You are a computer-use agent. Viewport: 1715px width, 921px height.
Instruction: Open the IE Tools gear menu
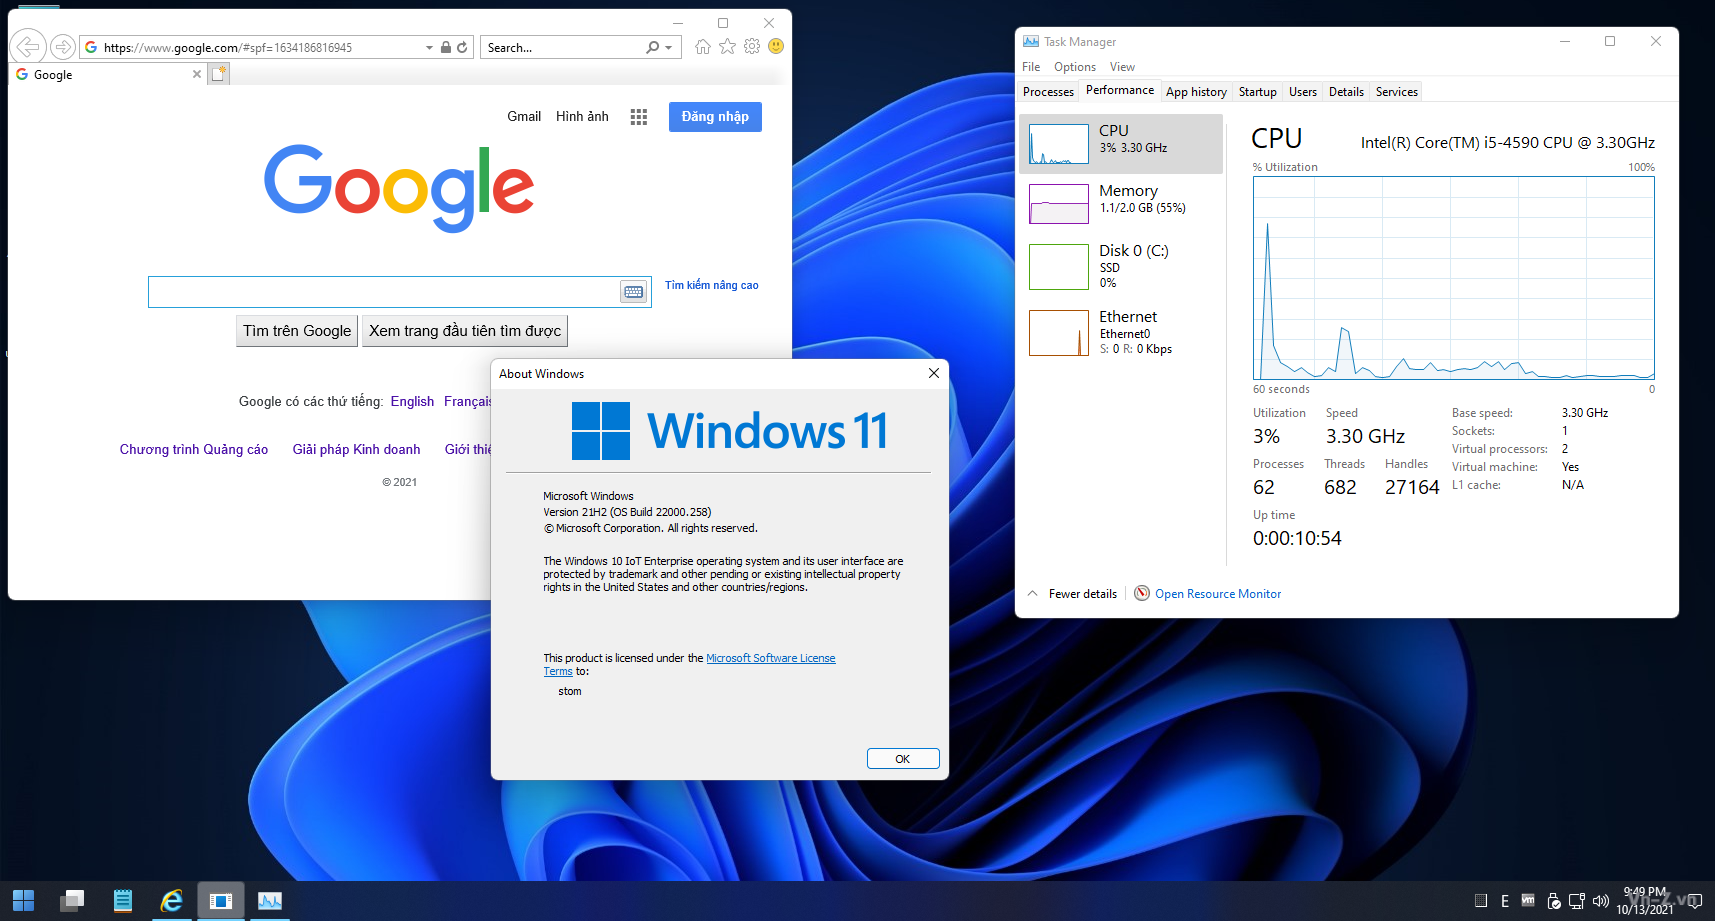point(752,47)
